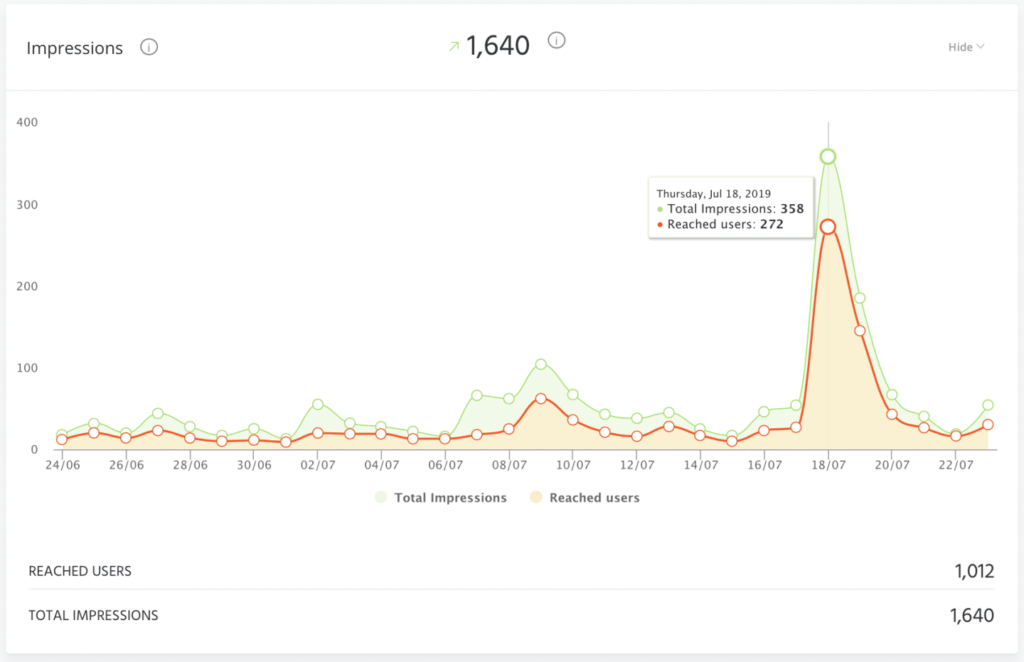
Task: Click the orange Reached users legend swatch
Action: click(536, 497)
